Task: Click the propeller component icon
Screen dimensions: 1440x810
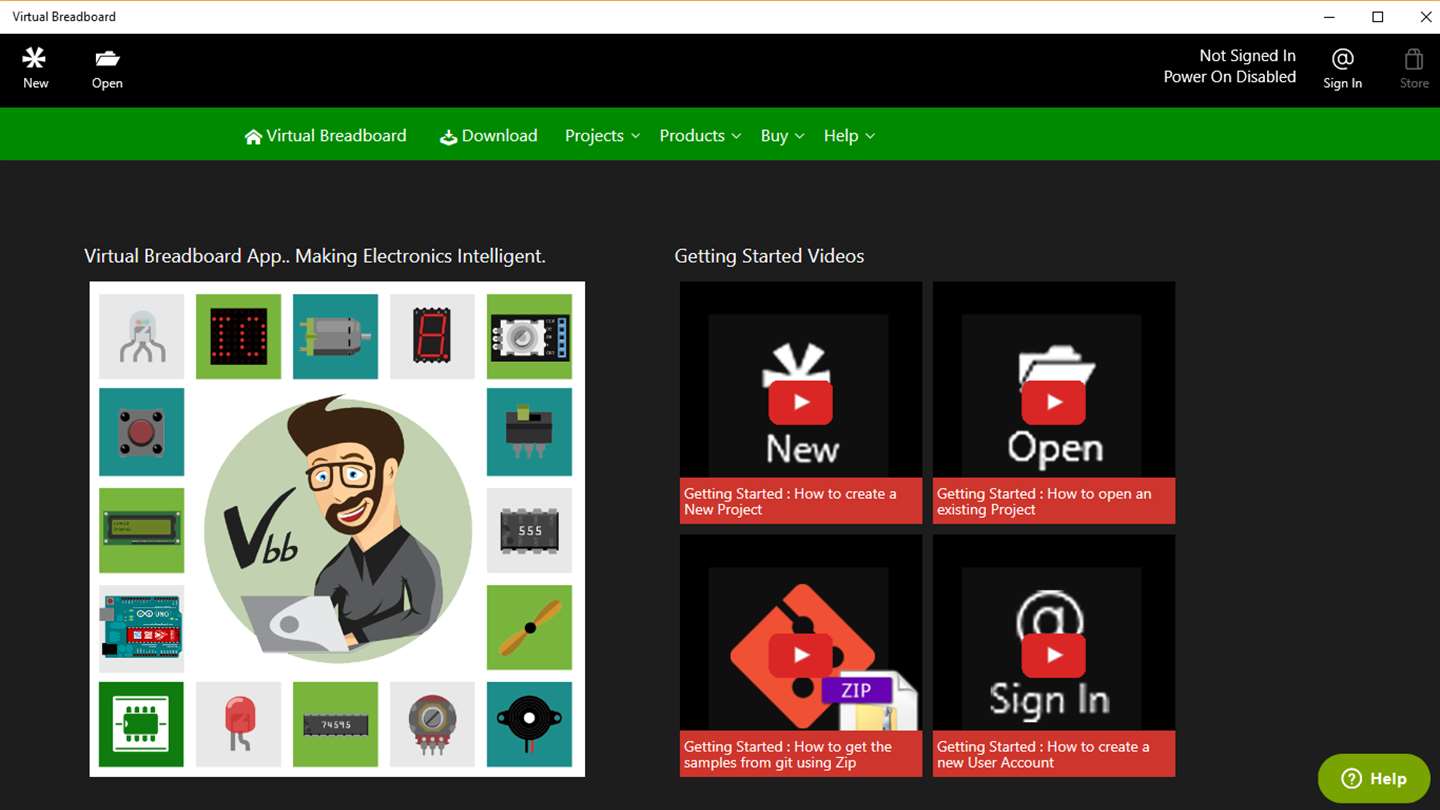Action: (x=529, y=627)
